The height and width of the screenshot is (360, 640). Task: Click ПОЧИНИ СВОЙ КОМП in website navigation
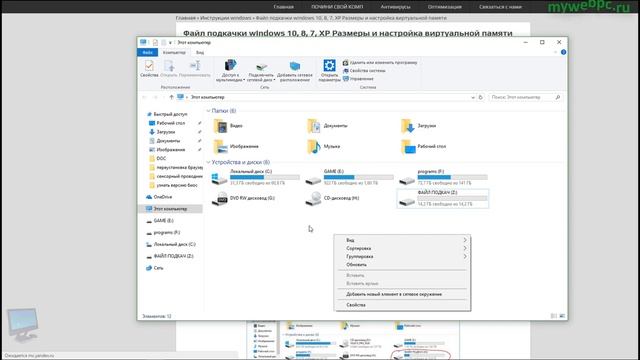(337, 7)
